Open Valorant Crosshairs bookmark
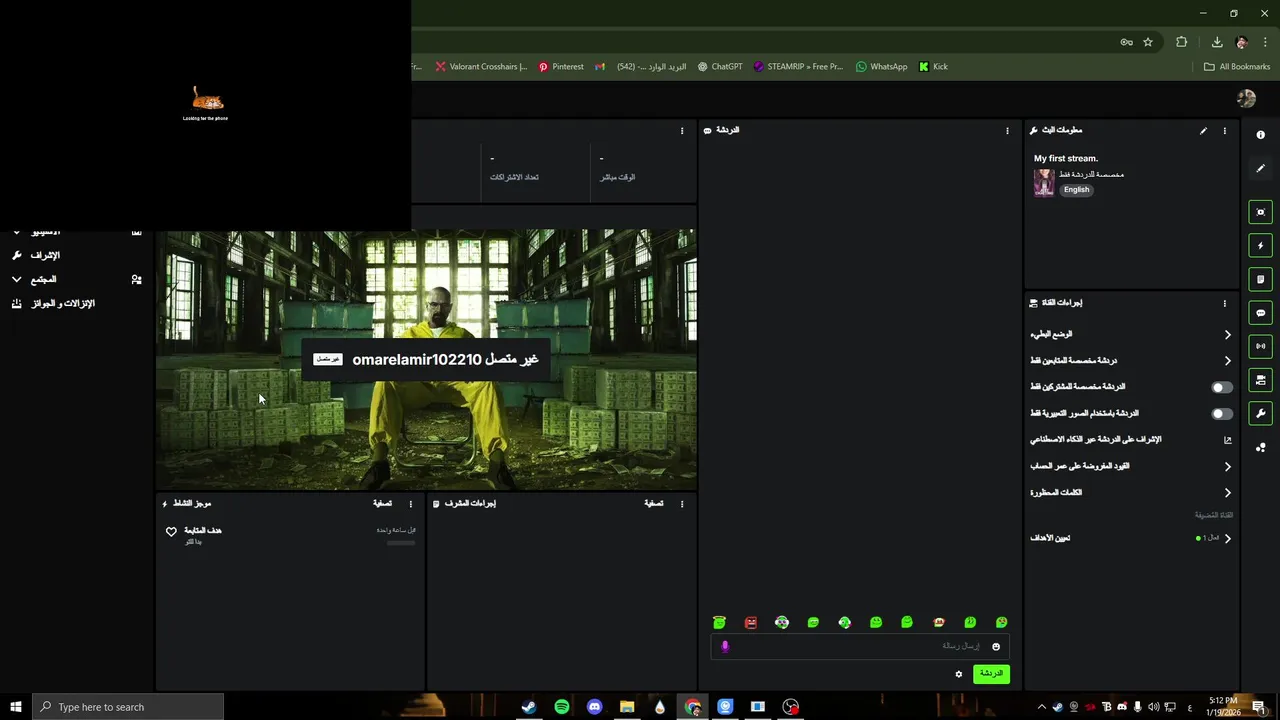1280x720 pixels. pyautogui.click(x=481, y=67)
